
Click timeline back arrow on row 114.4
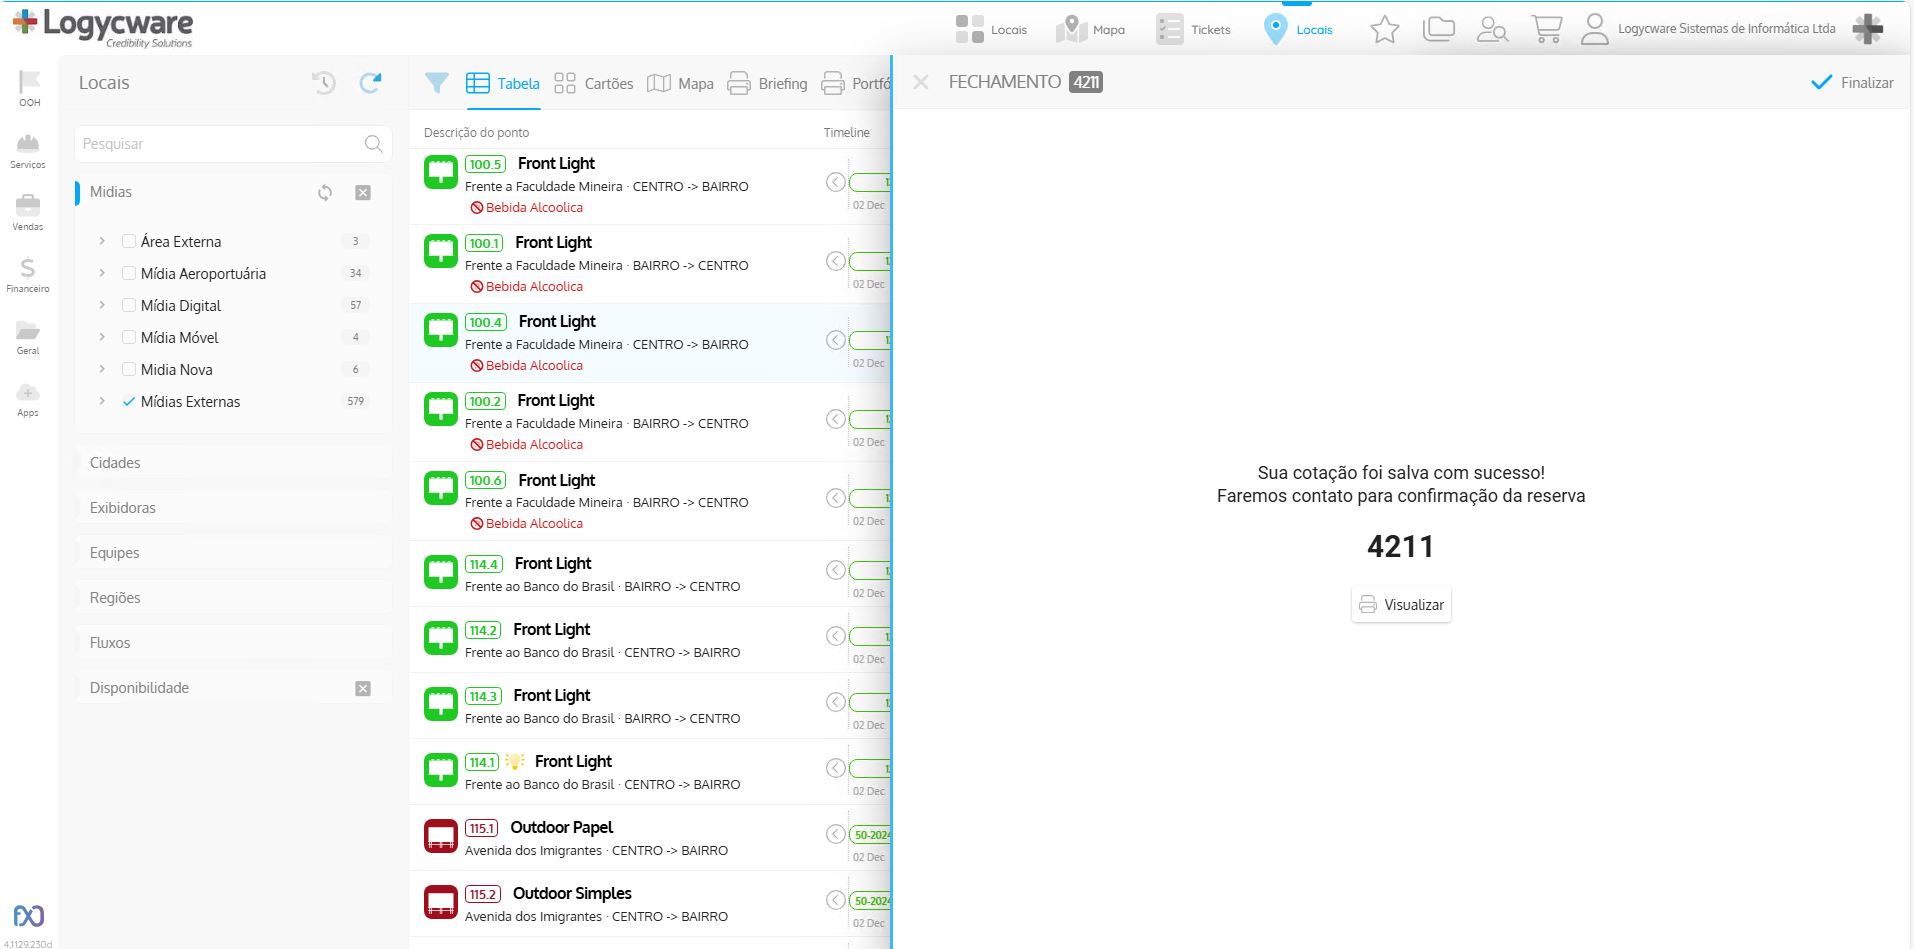pyautogui.click(x=836, y=570)
